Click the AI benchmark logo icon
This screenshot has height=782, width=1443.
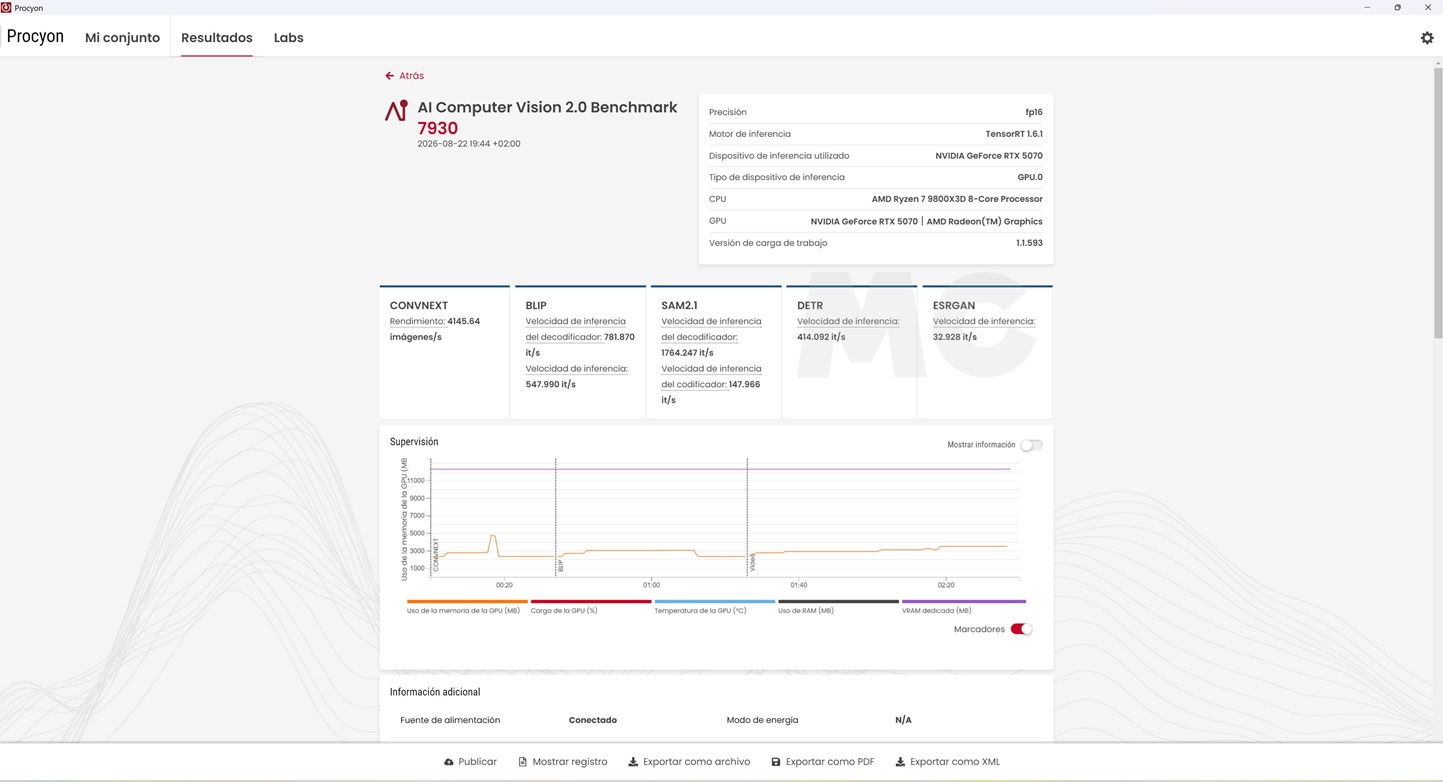396,111
